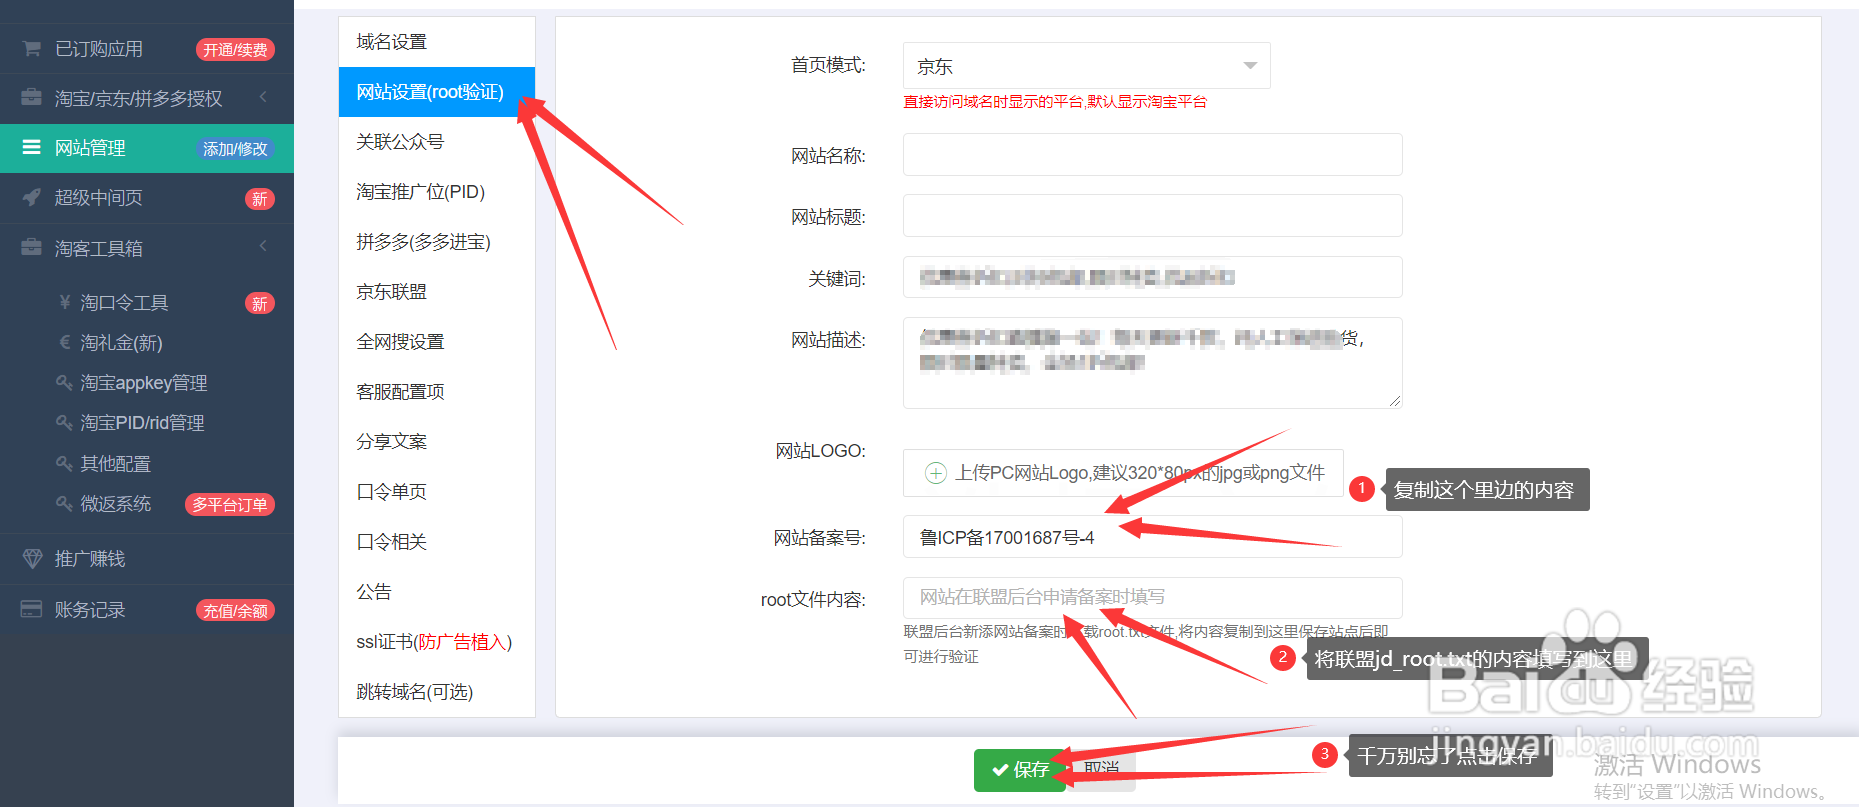Select the ssl证书(防广告植入) tab
1859x807 pixels.
(x=437, y=642)
